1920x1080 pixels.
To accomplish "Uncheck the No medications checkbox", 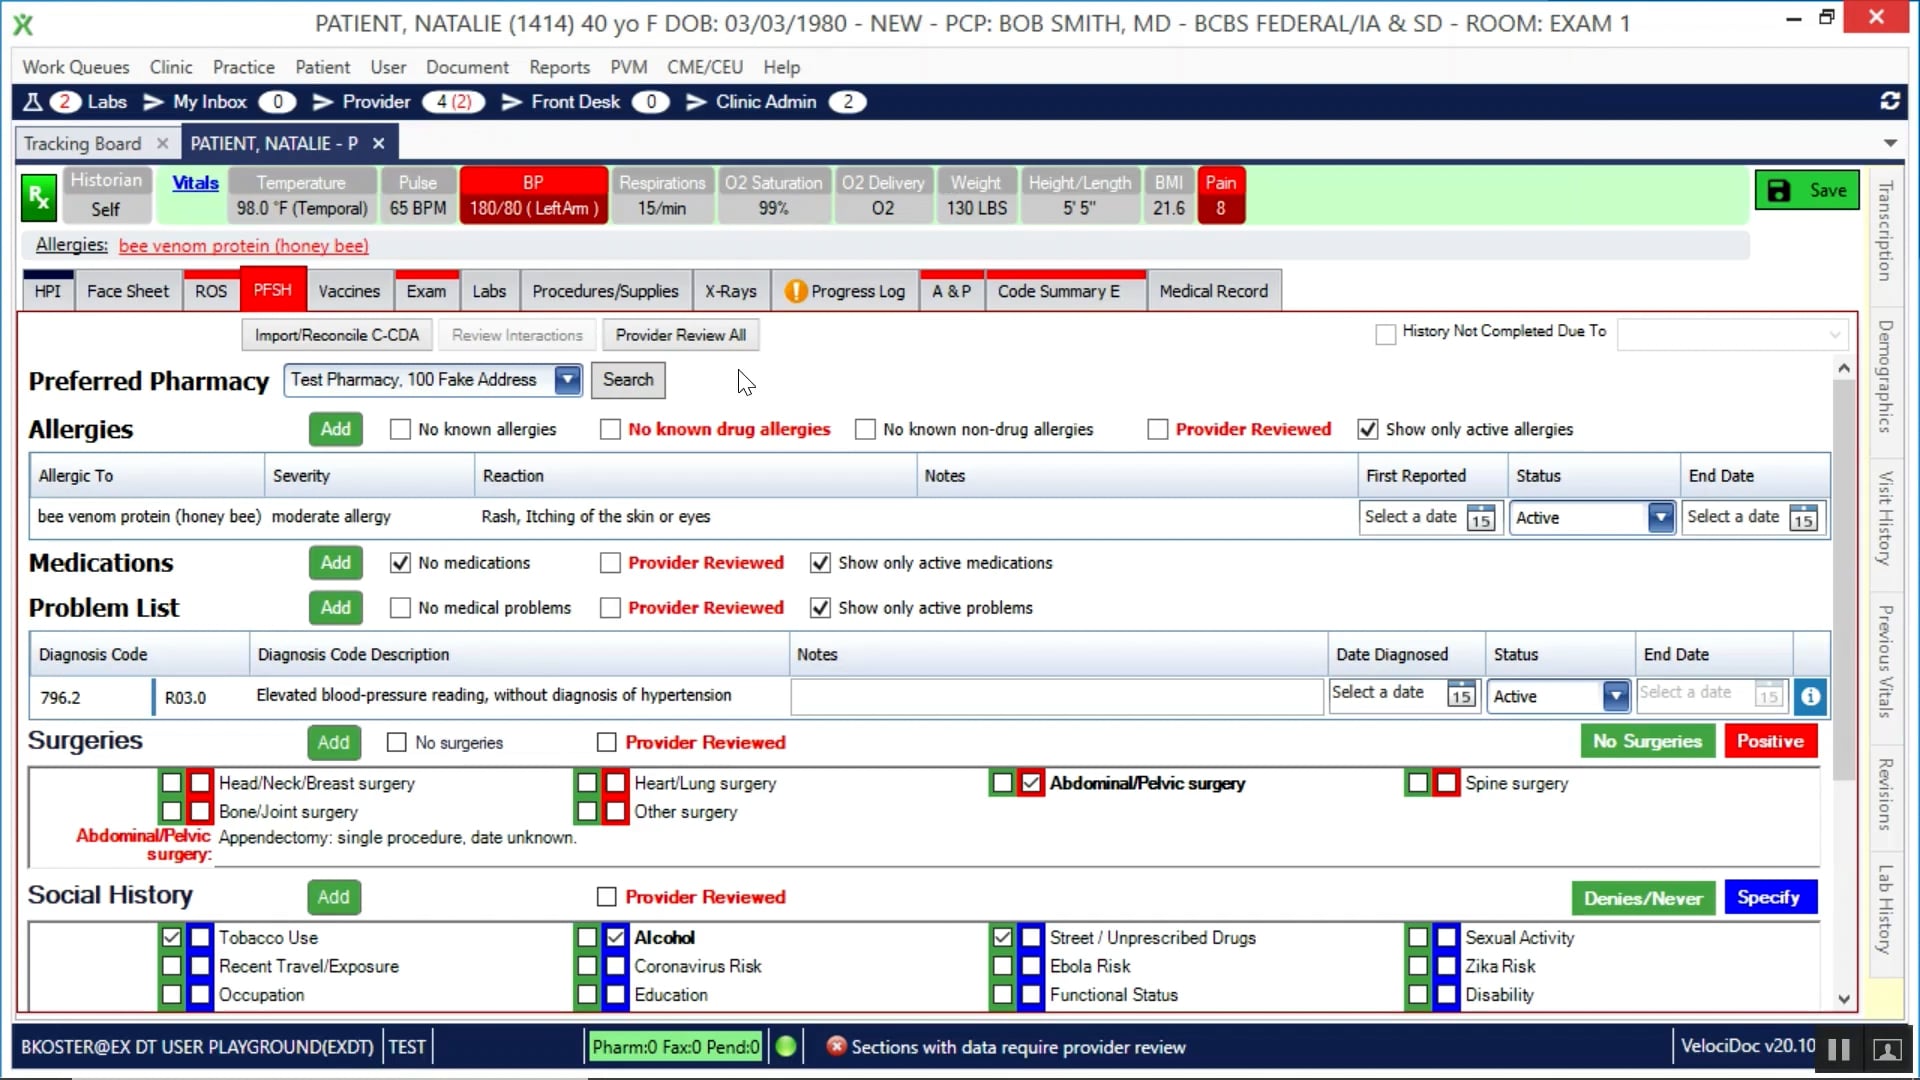I will pyautogui.click(x=400, y=563).
